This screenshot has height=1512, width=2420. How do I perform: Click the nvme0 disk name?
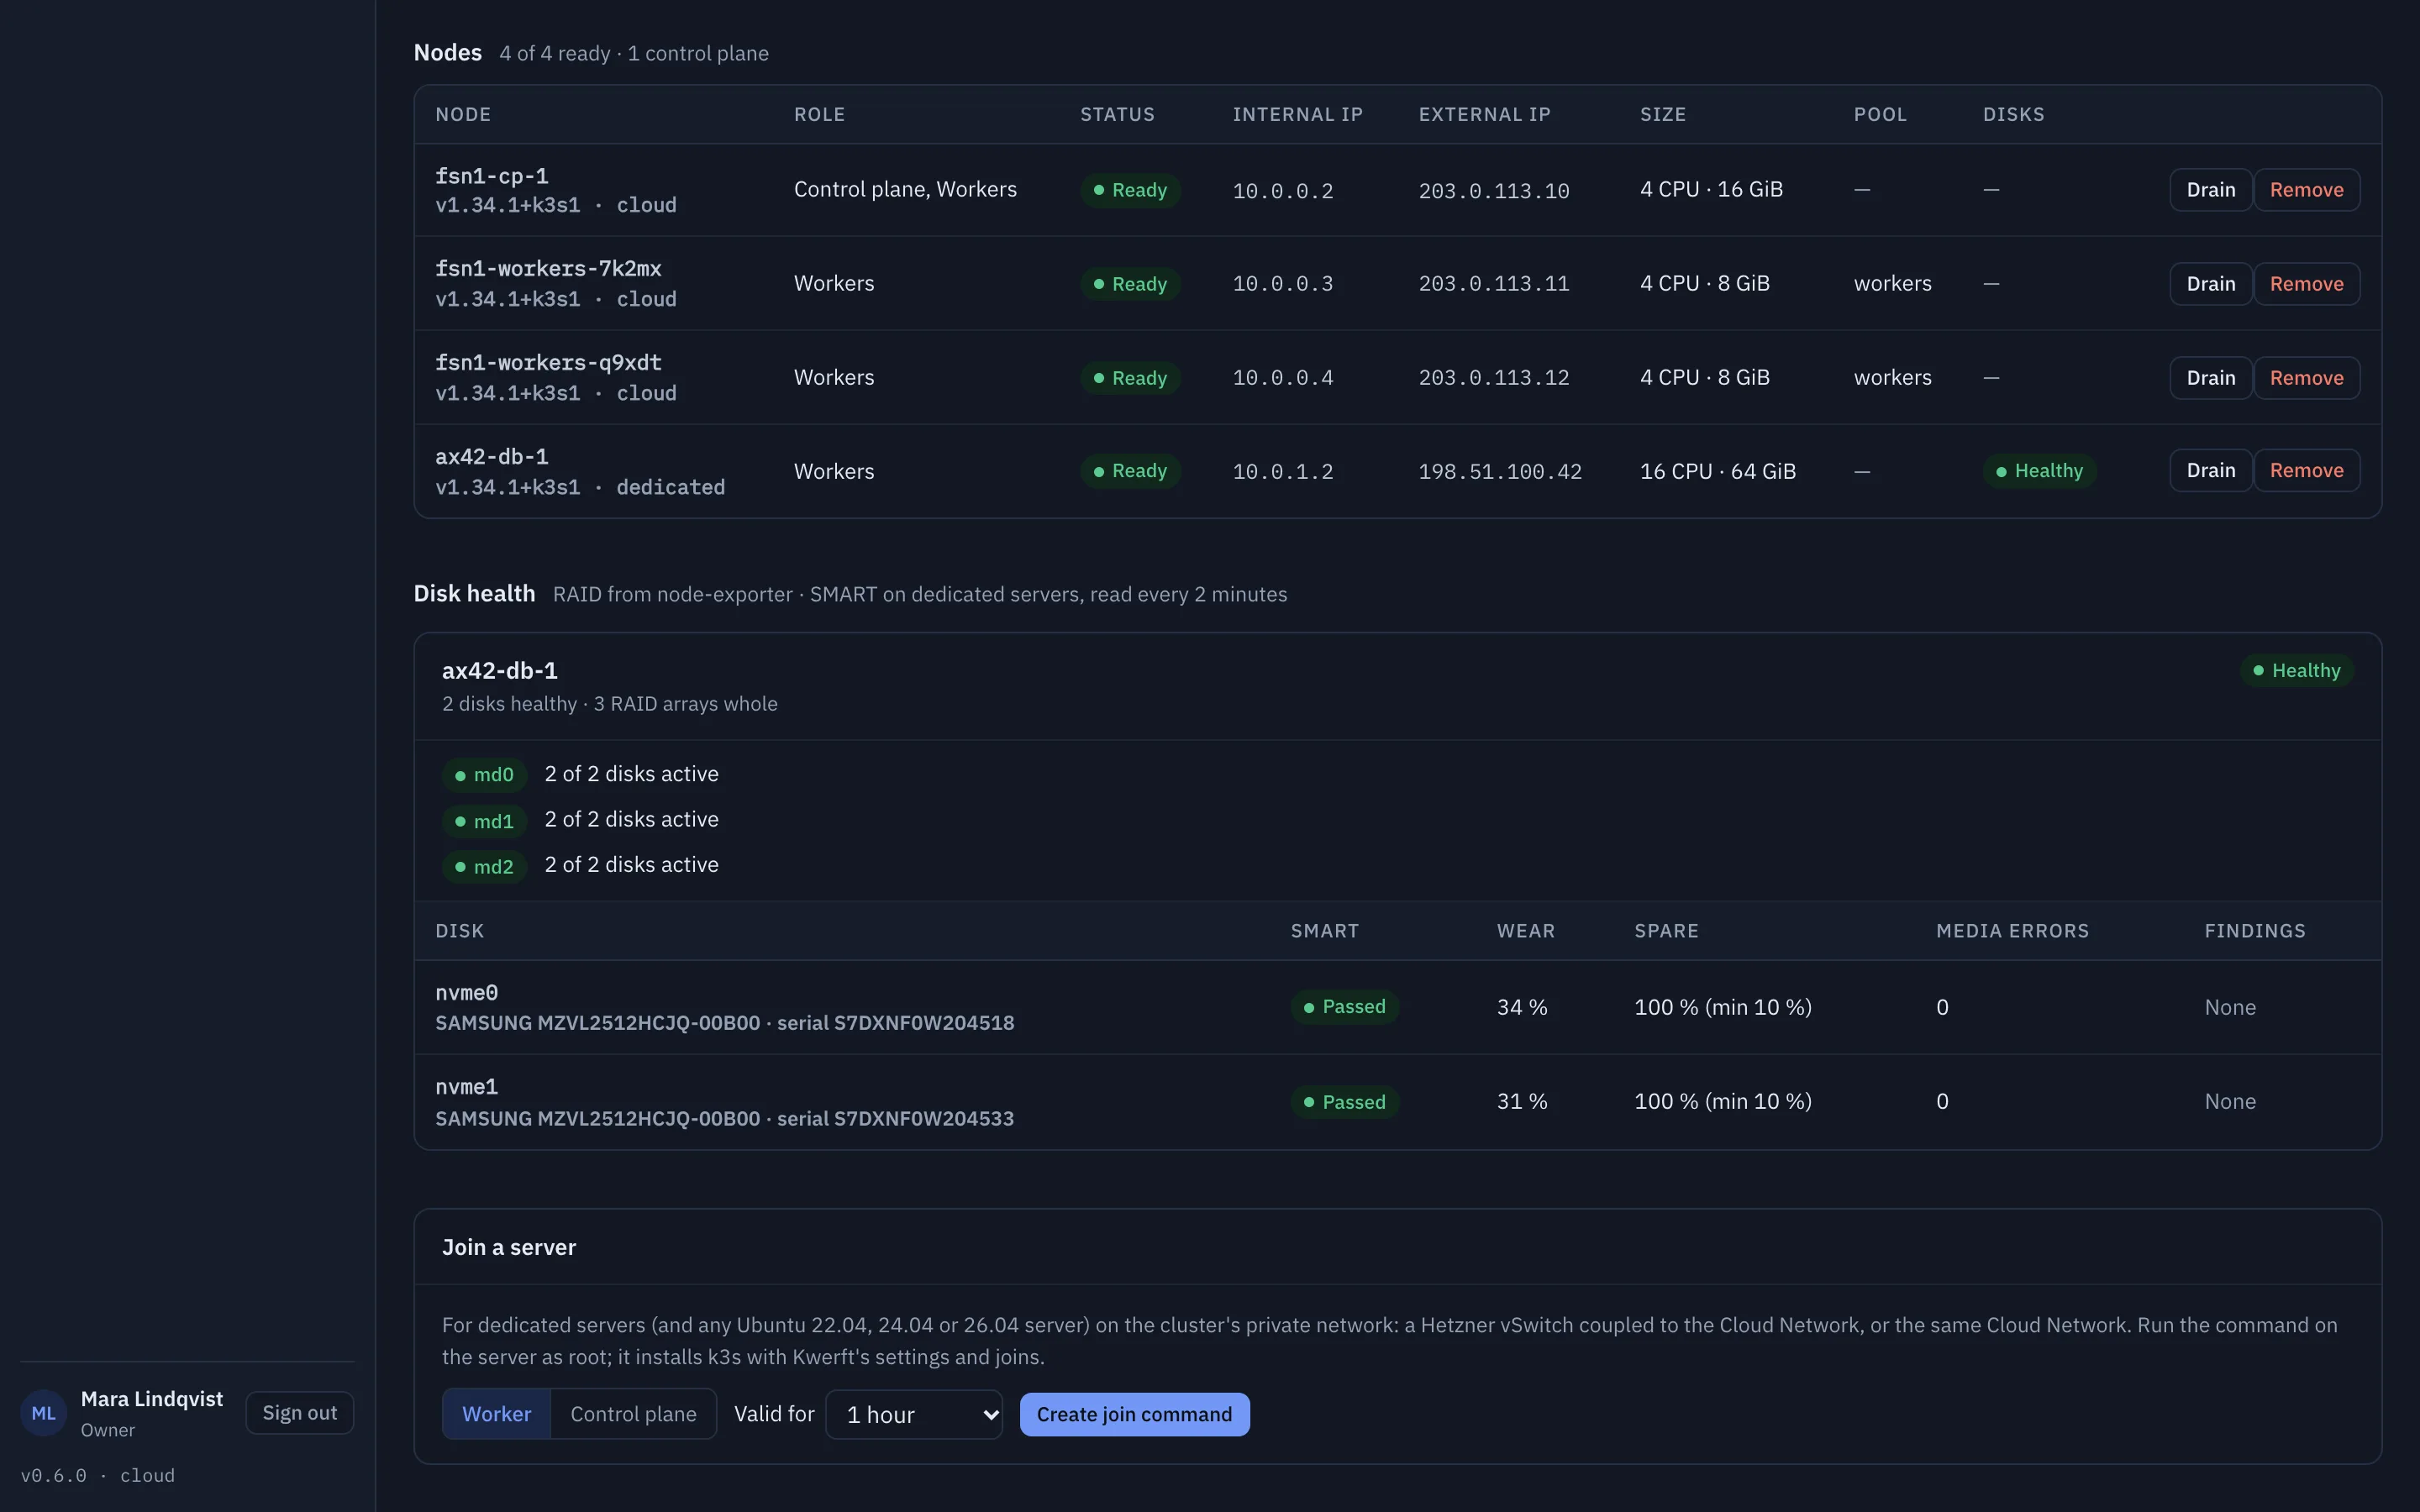466,992
